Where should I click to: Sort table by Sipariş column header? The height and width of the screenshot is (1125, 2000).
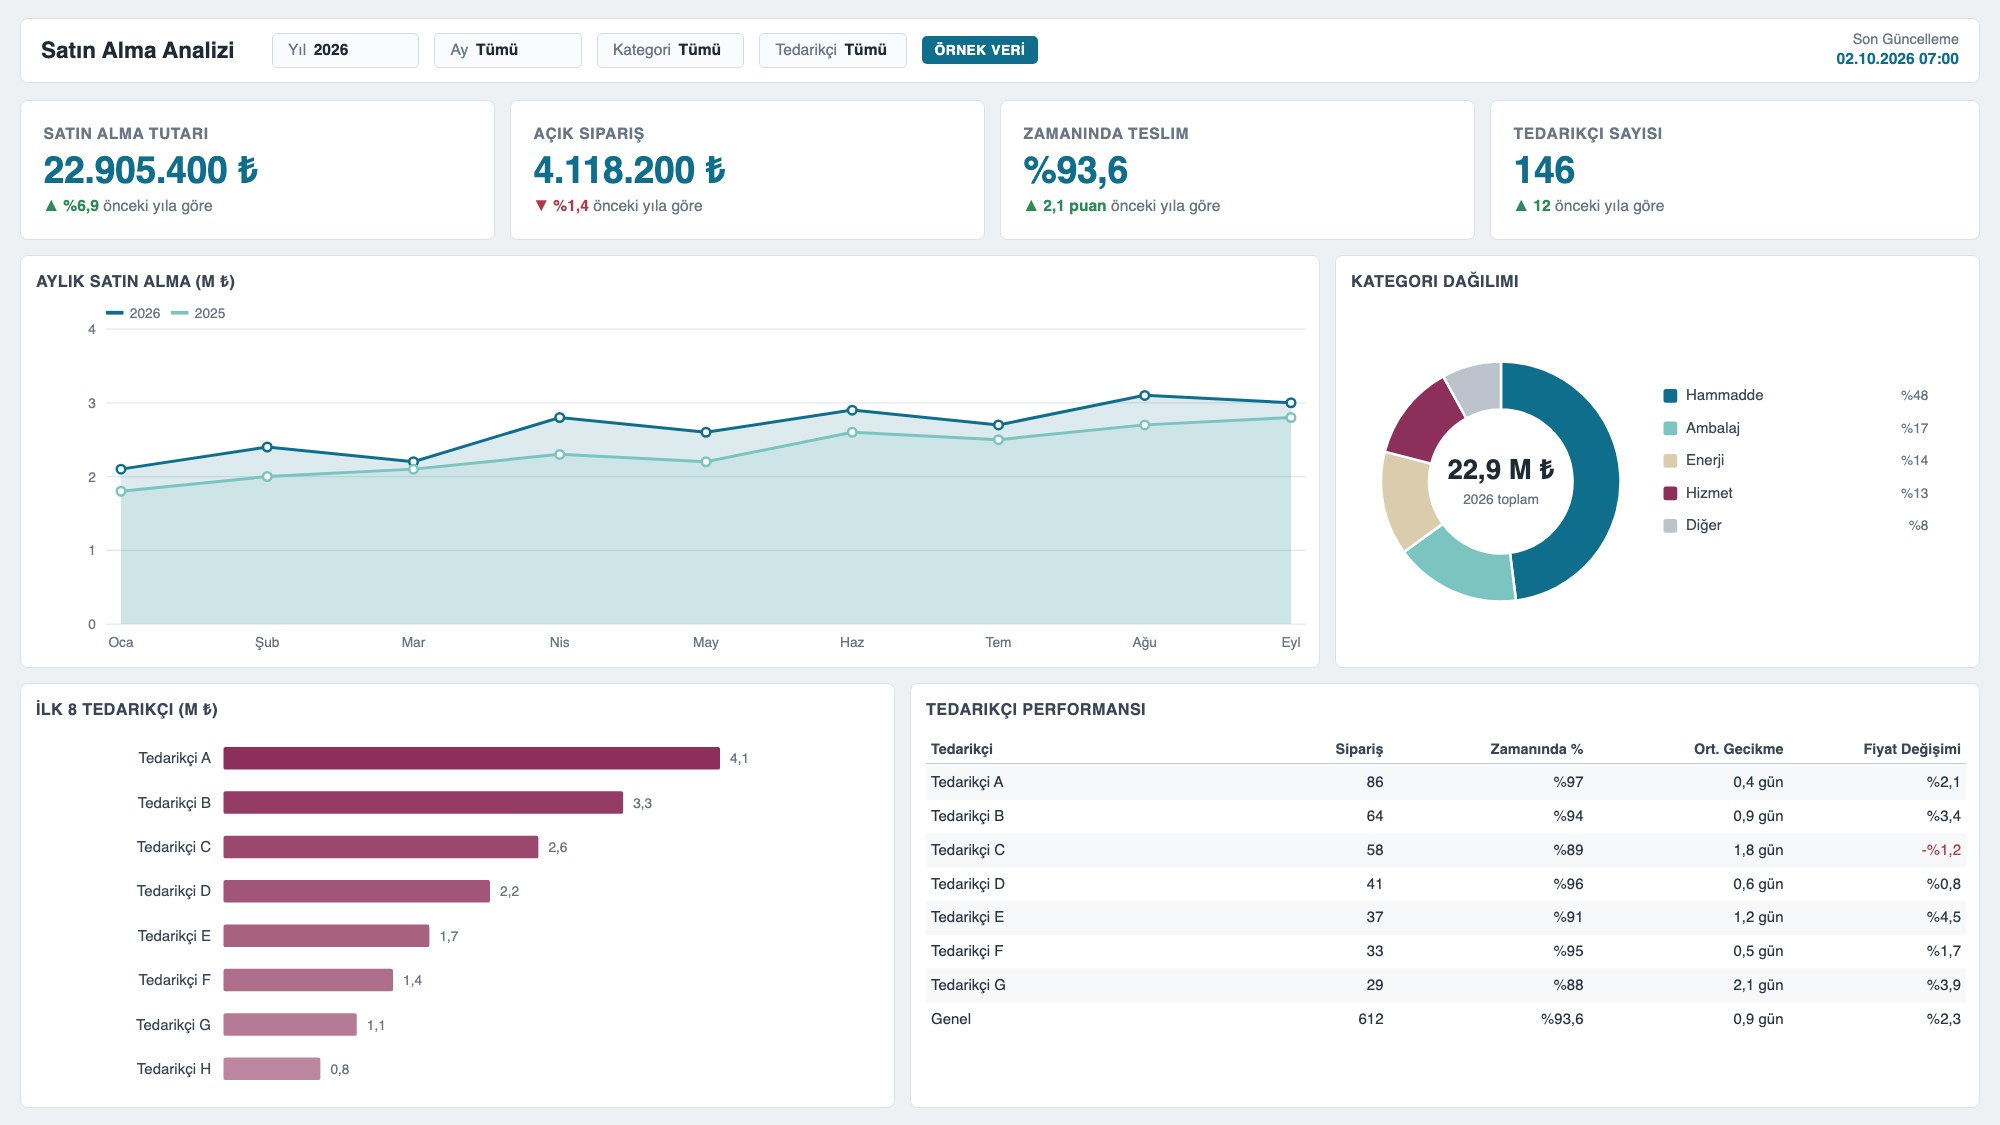[x=1359, y=749]
